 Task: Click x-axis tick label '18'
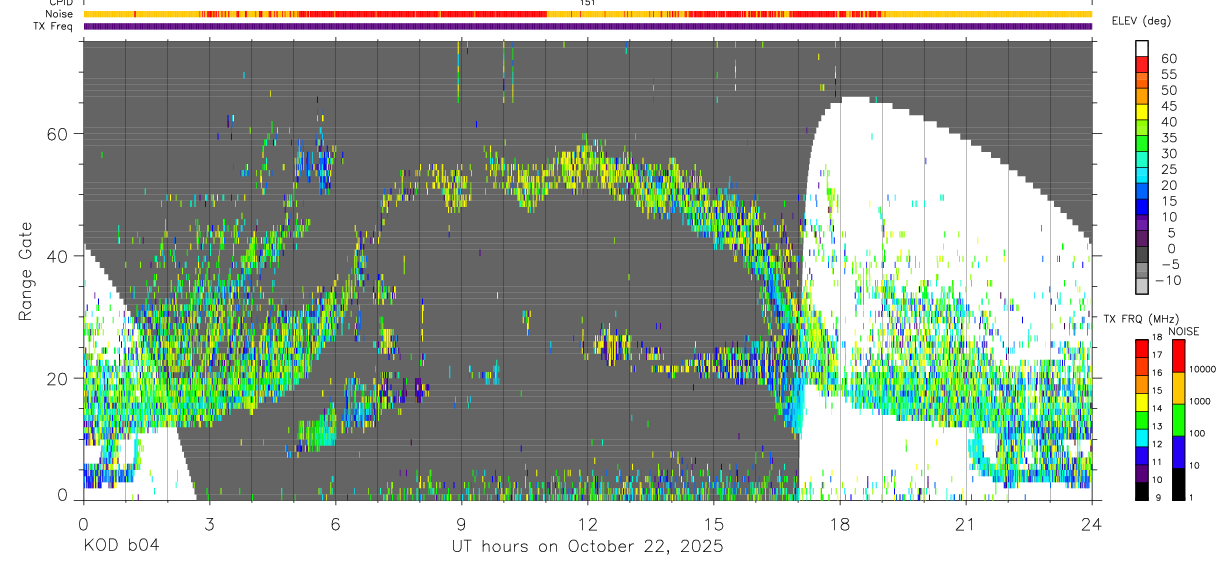[x=839, y=524]
